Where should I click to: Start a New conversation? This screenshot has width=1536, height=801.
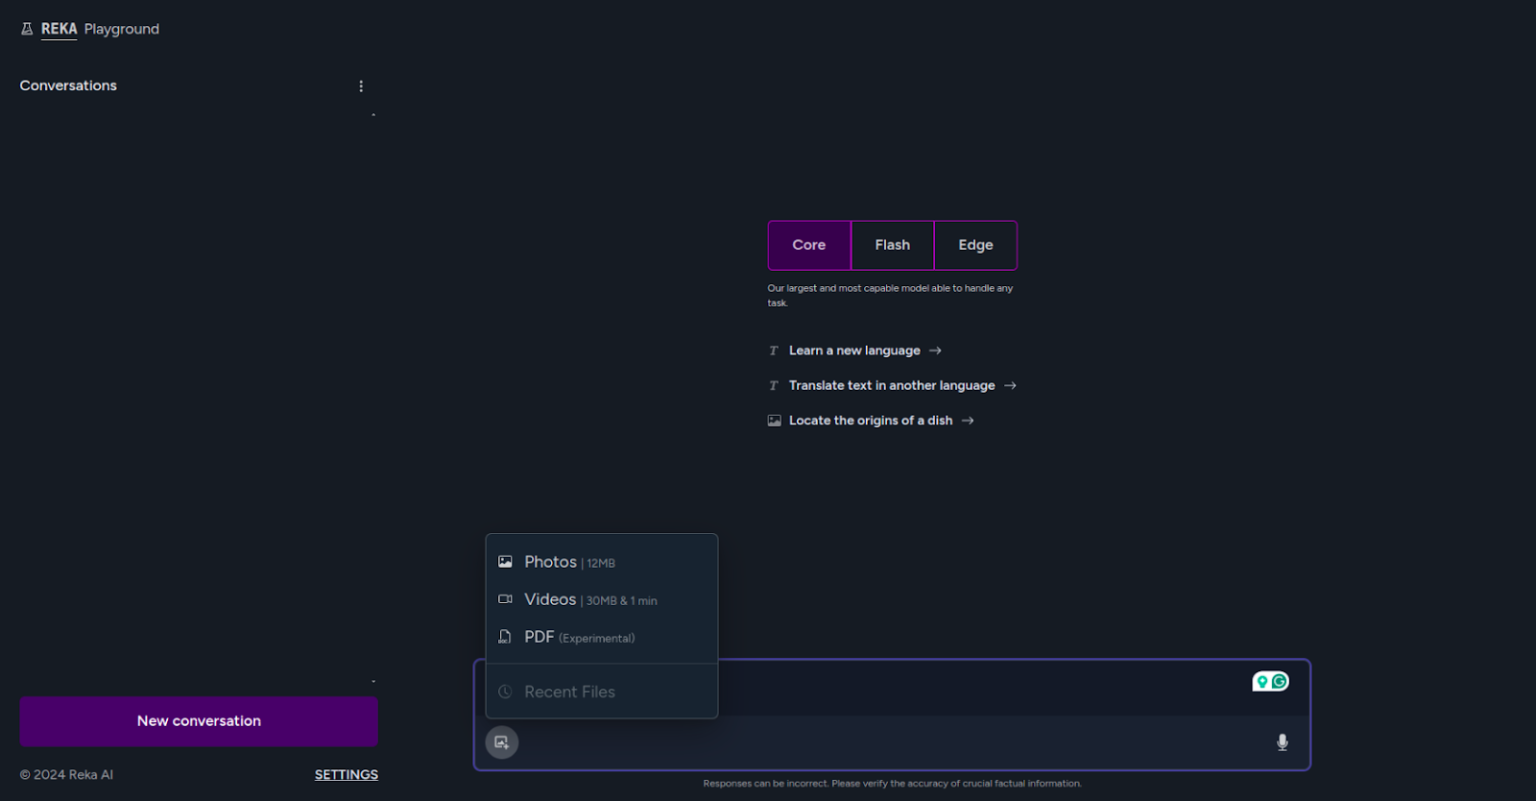click(198, 721)
